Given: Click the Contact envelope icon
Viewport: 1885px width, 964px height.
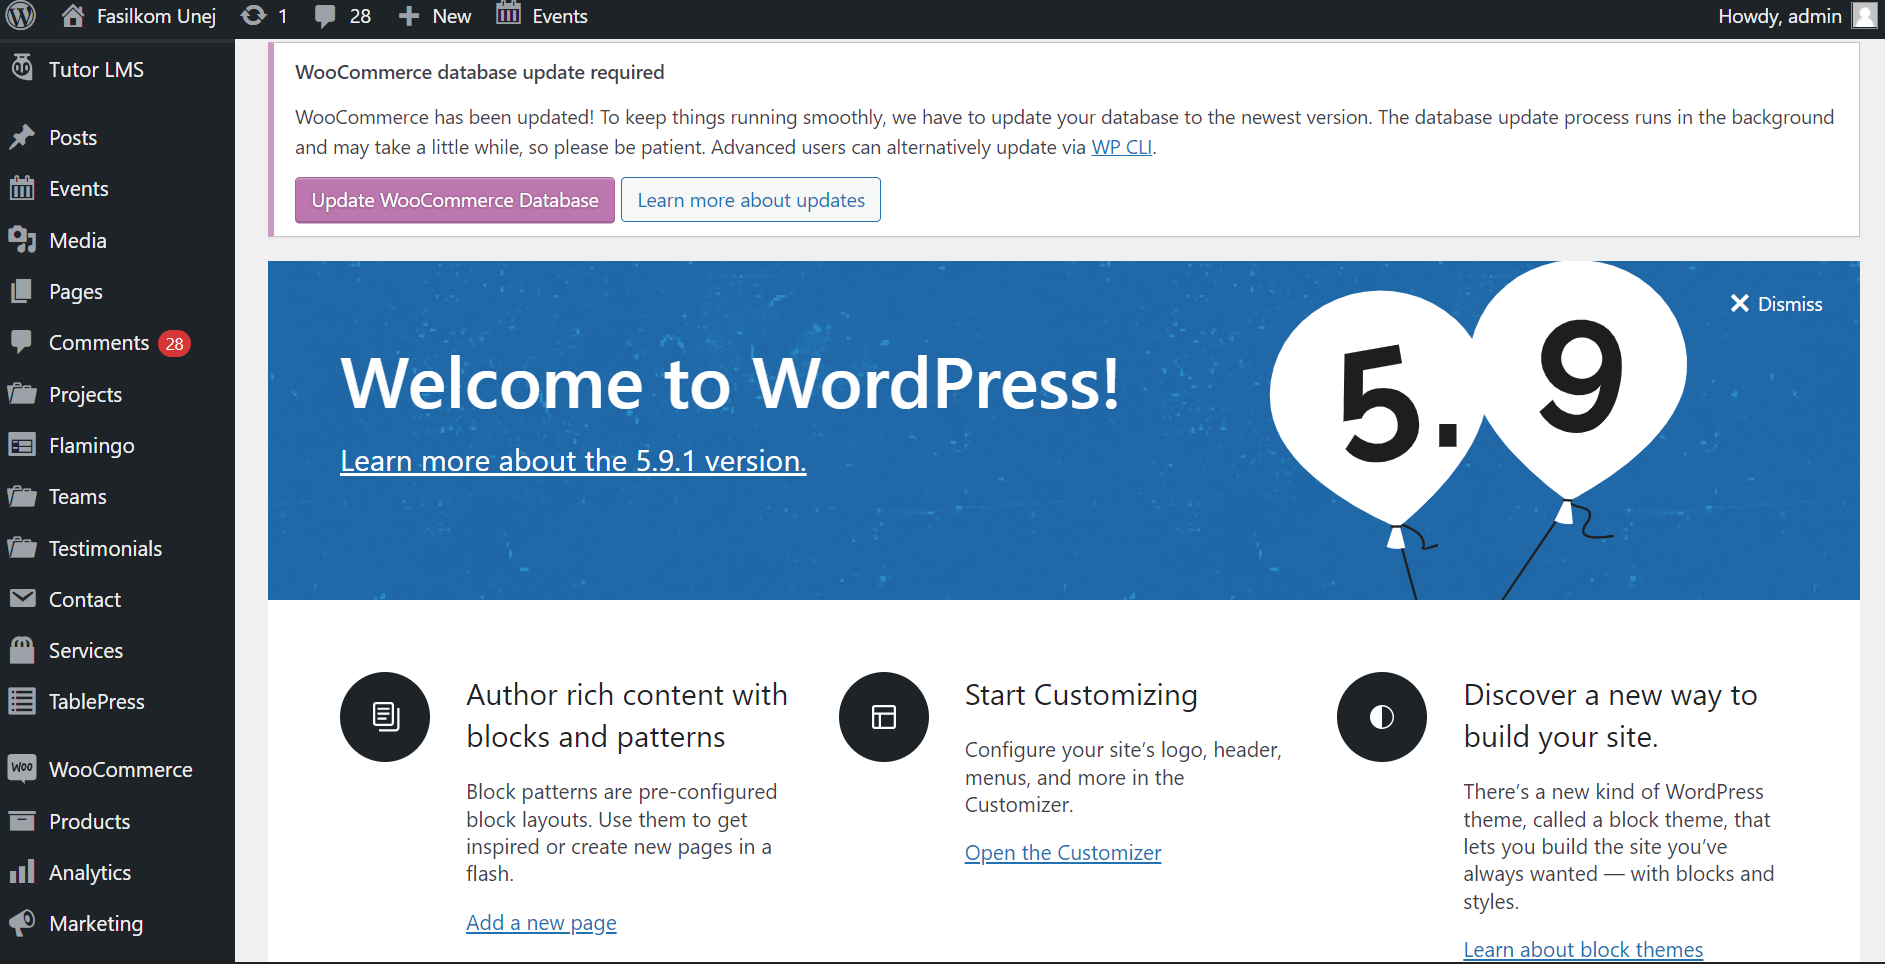Looking at the screenshot, I should click(22, 598).
